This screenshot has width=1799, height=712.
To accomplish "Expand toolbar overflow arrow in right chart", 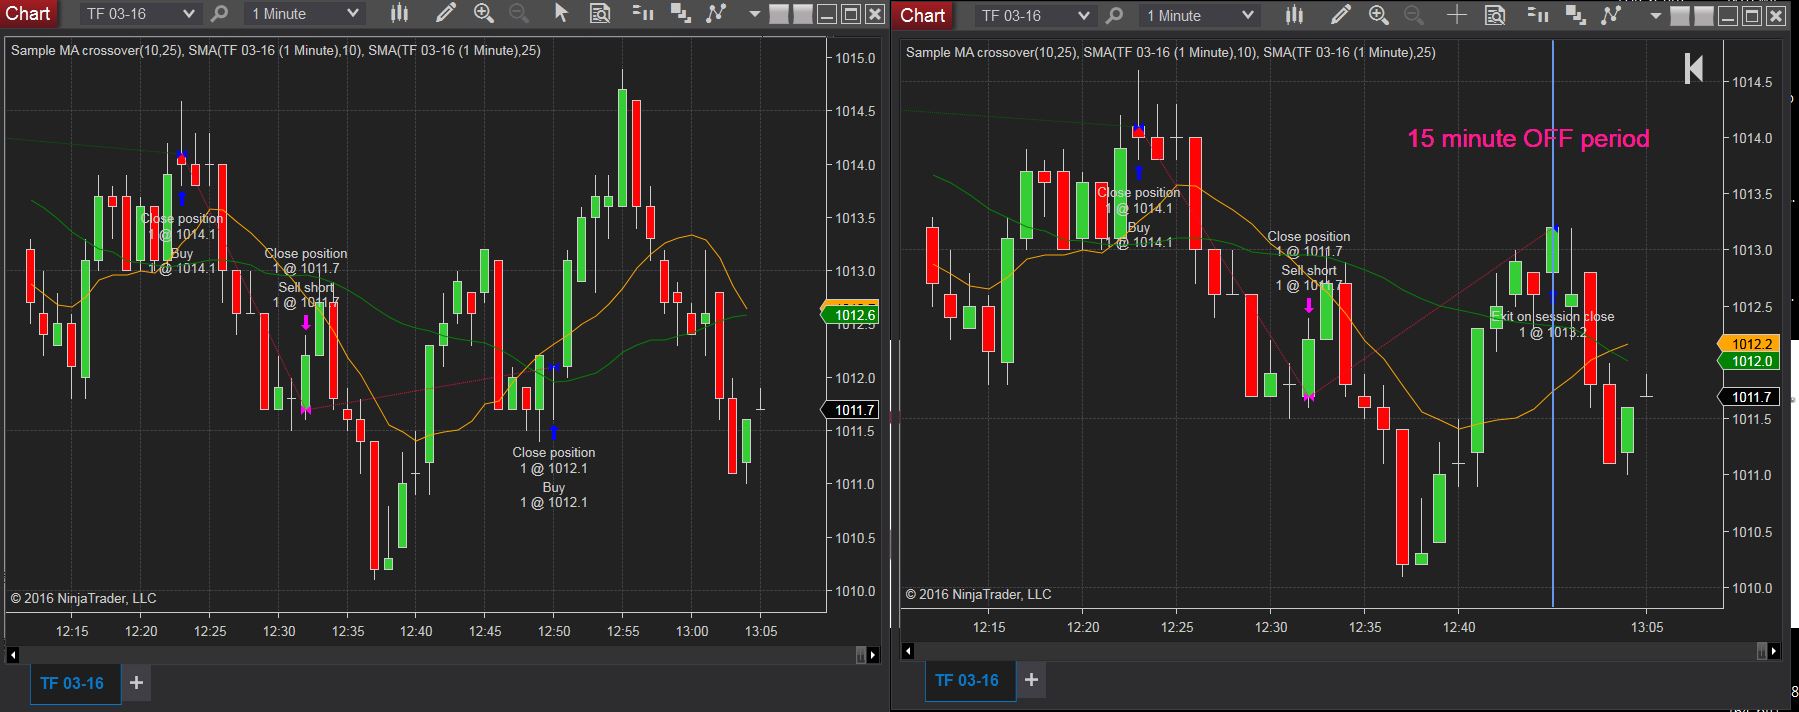I will click(1656, 16).
